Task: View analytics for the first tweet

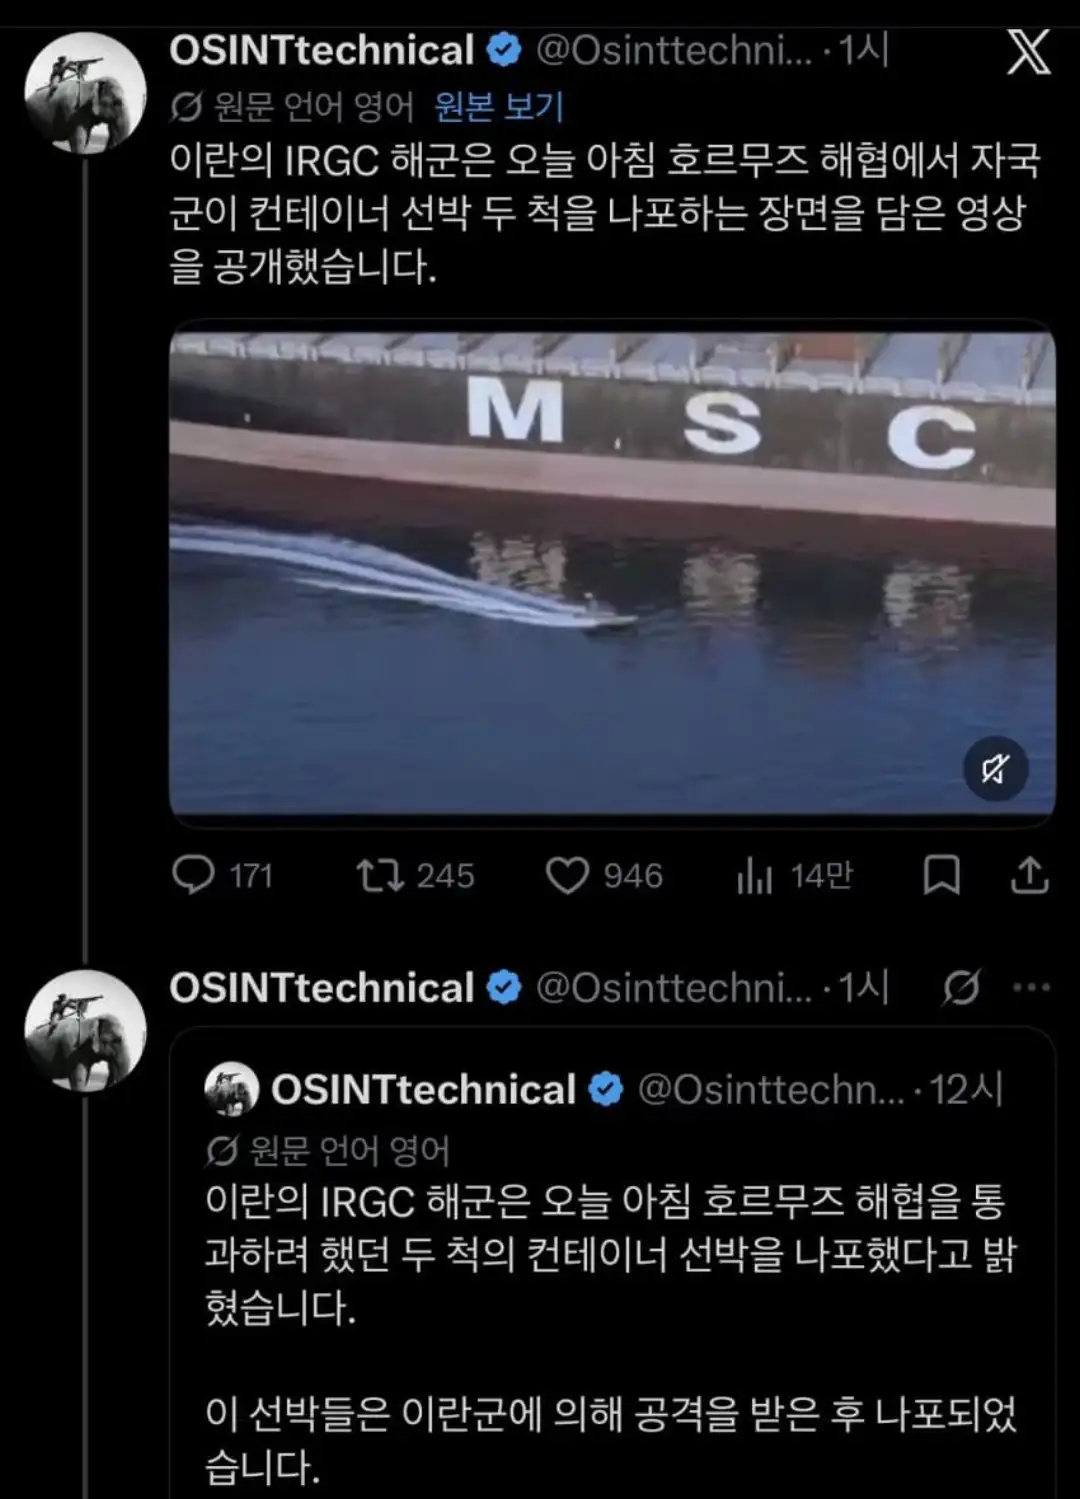Action: [x=755, y=875]
